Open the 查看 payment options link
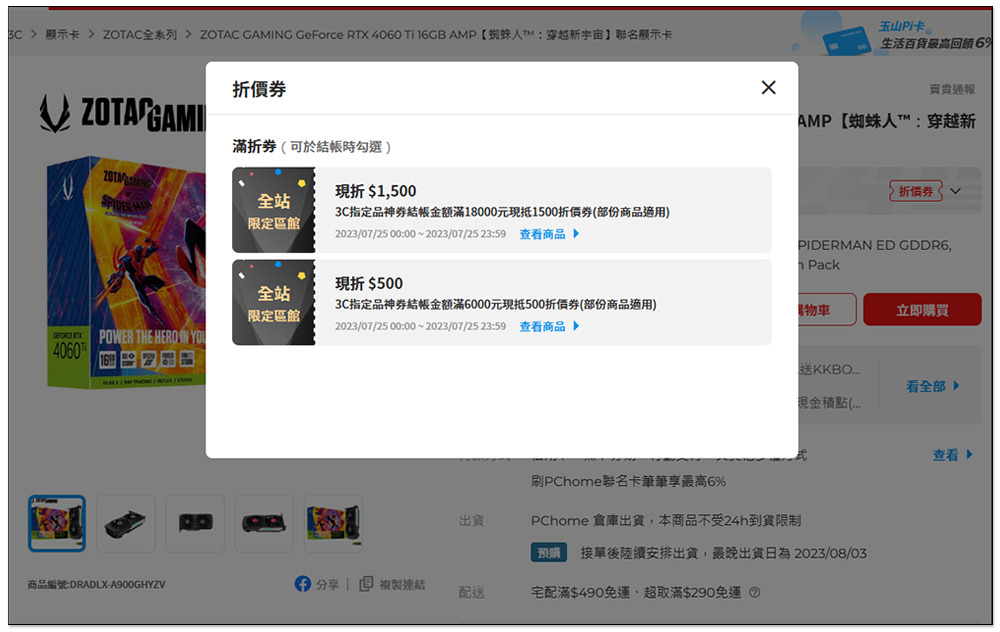This screenshot has height=632, width=1000. (x=945, y=455)
